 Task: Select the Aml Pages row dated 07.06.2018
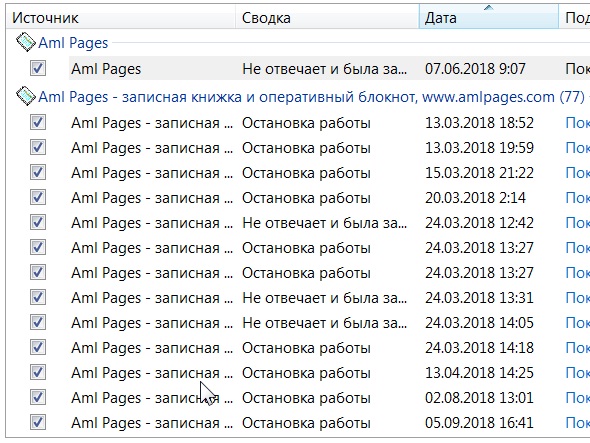329,68
